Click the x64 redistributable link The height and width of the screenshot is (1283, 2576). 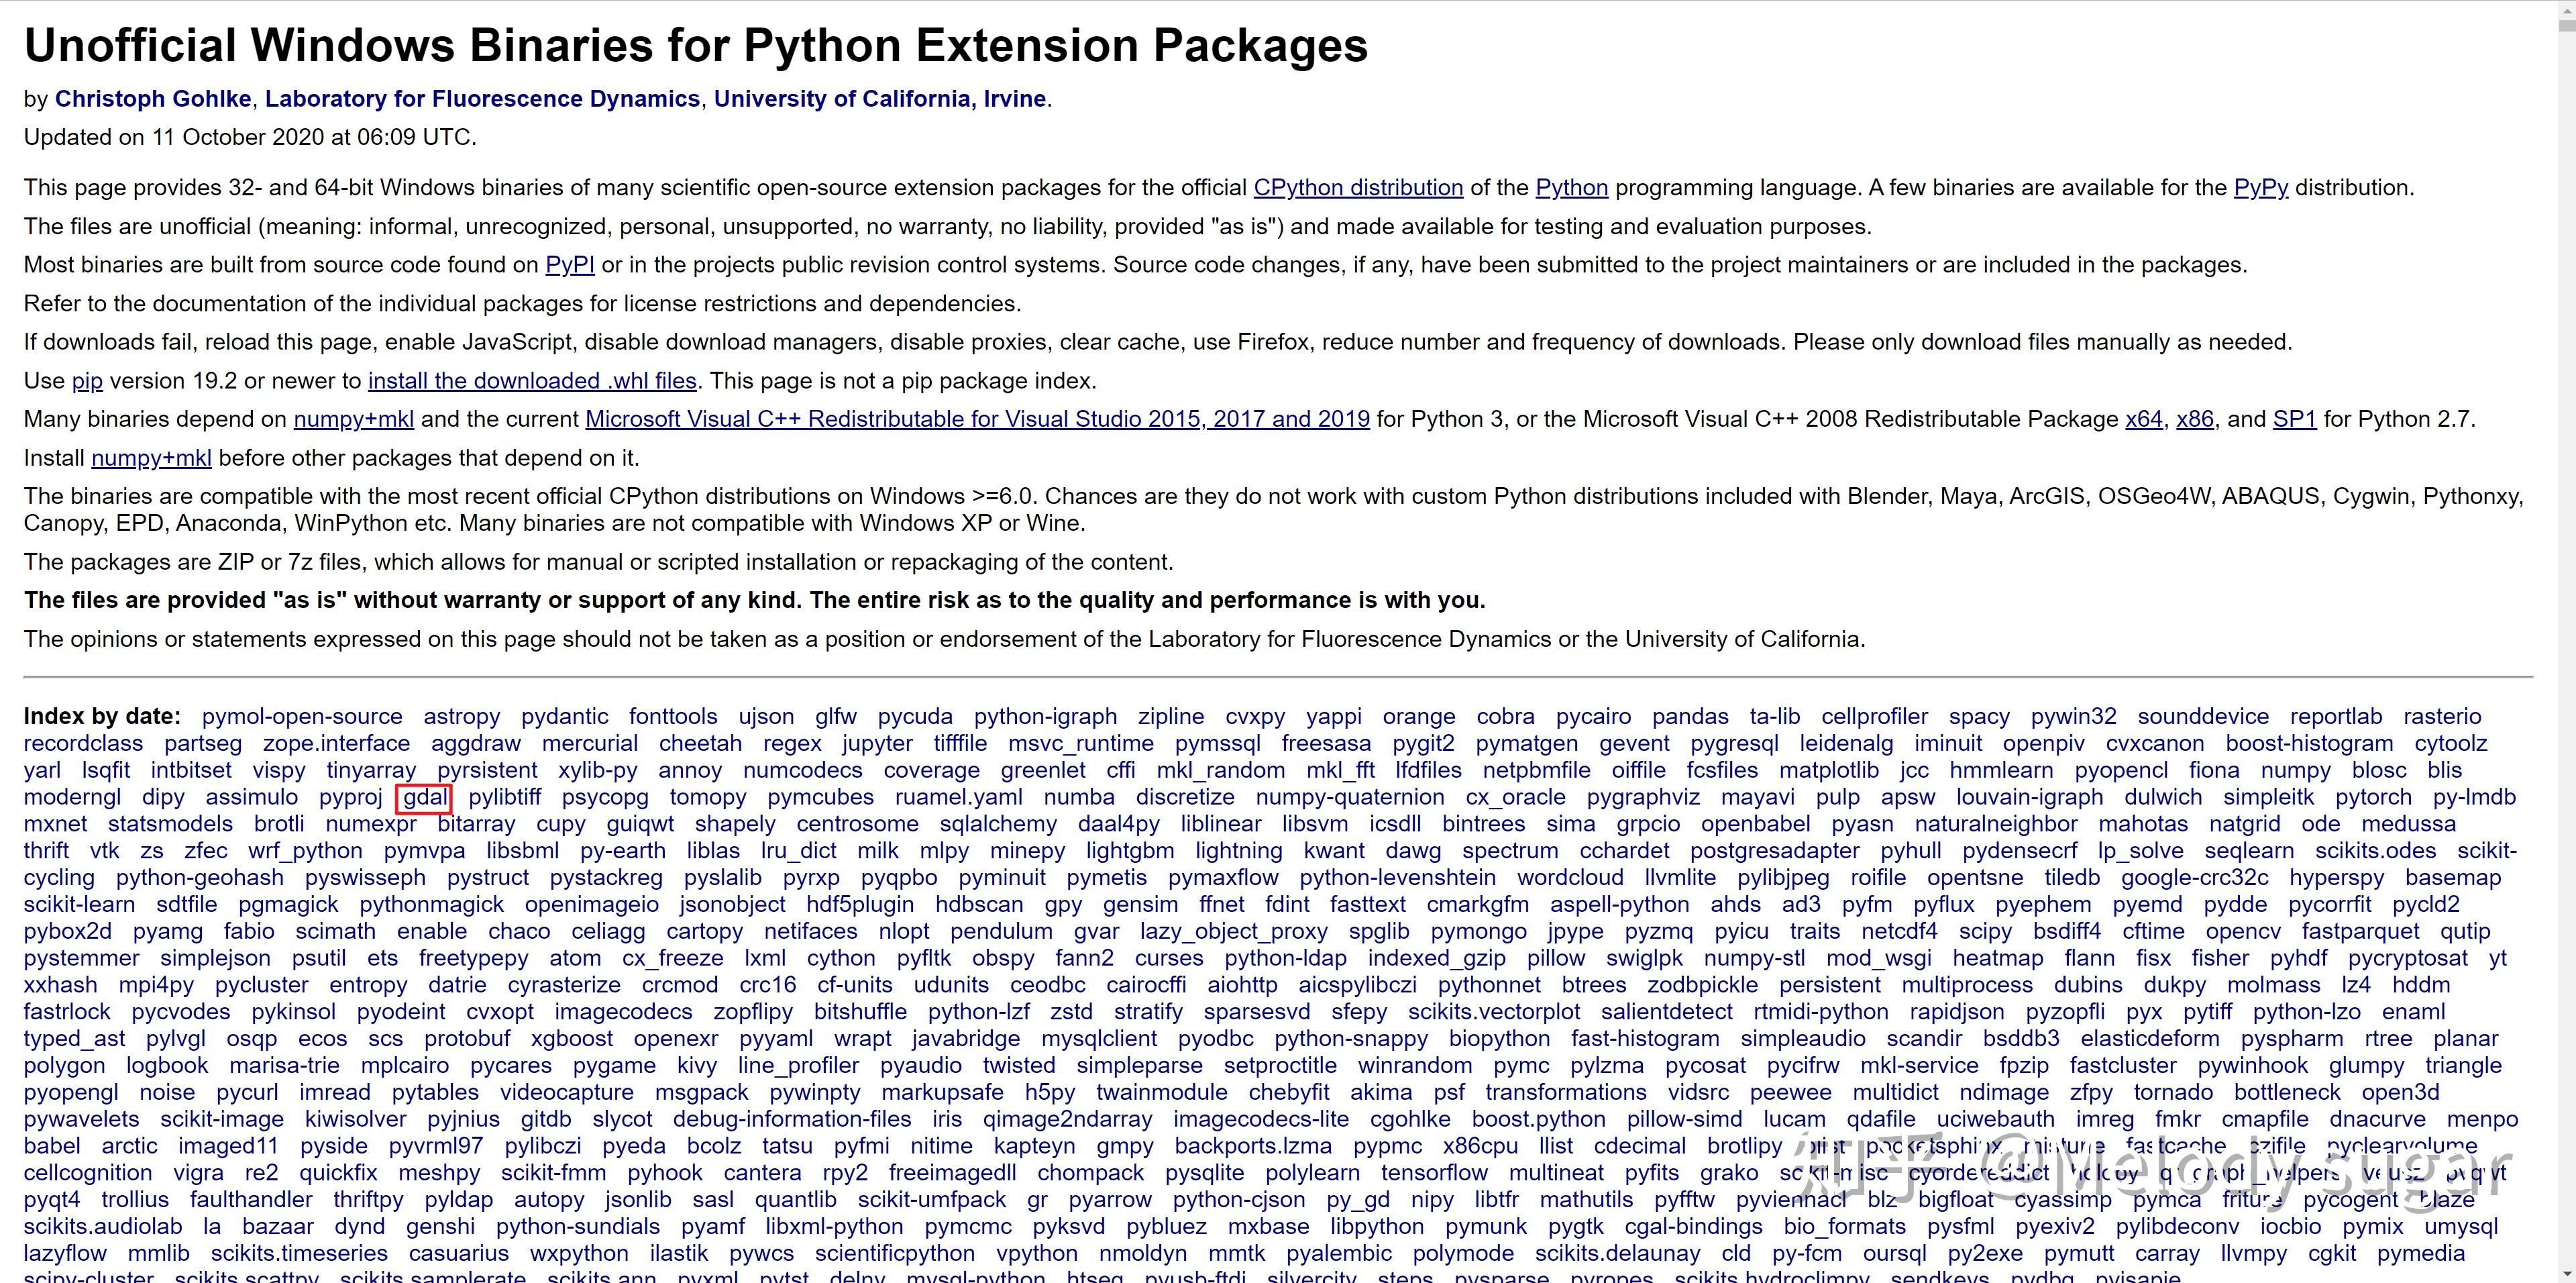point(2143,419)
